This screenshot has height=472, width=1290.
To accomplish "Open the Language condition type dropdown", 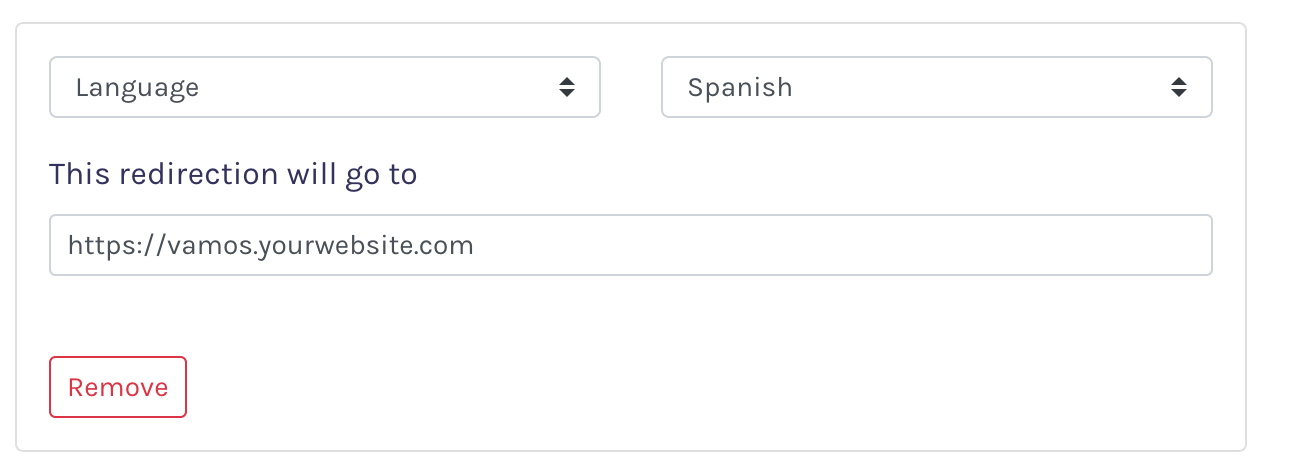I will [x=324, y=87].
